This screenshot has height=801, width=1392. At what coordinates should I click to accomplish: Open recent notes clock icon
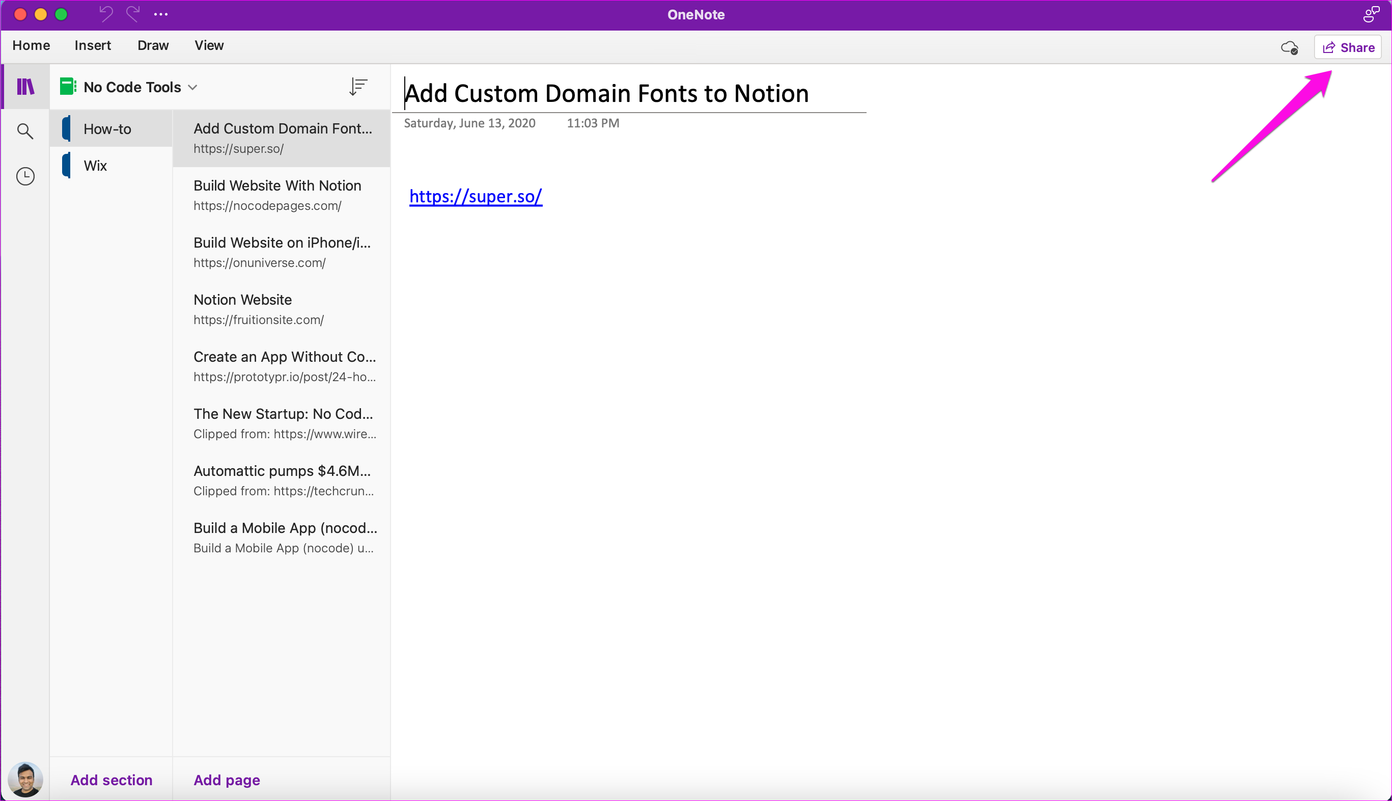26,176
